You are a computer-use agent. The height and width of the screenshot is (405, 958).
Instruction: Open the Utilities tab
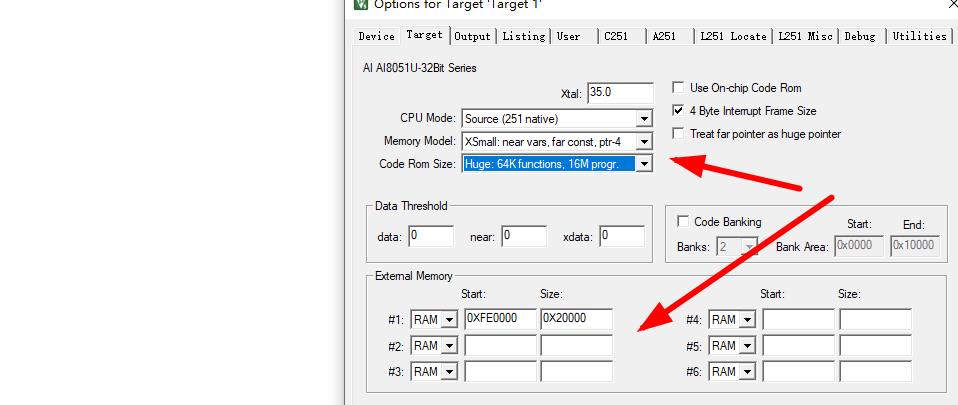click(x=920, y=36)
